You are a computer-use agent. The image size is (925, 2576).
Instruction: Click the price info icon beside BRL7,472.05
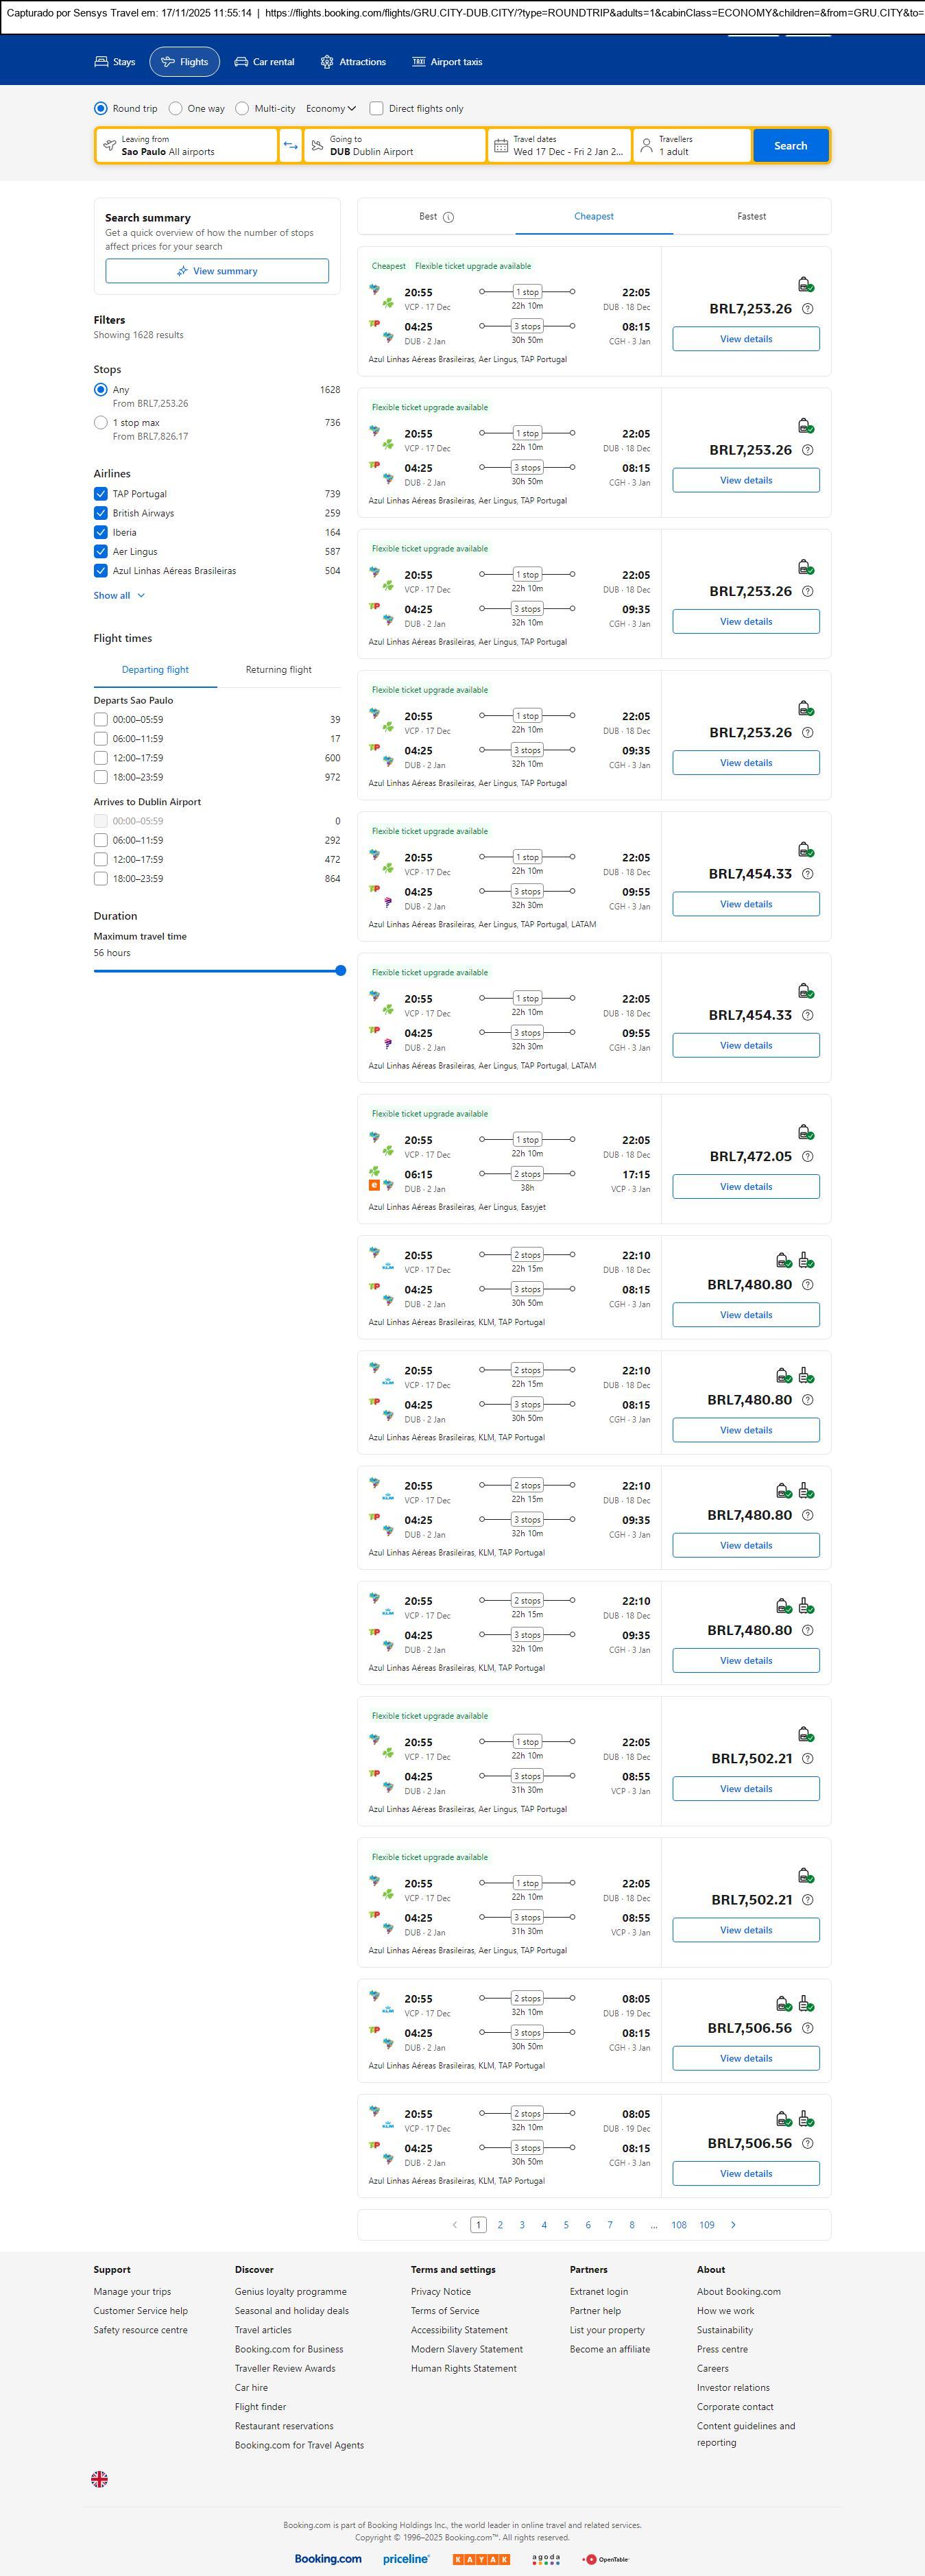coord(807,1156)
